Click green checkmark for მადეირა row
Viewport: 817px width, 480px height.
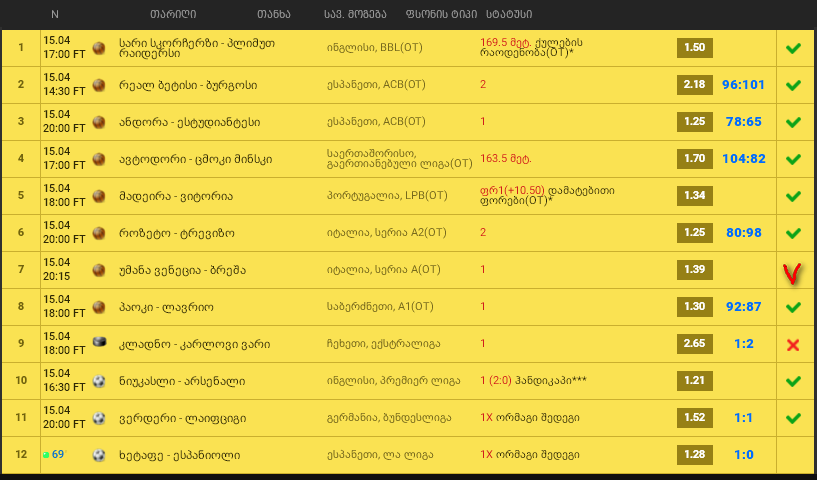click(x=793, y=196)
